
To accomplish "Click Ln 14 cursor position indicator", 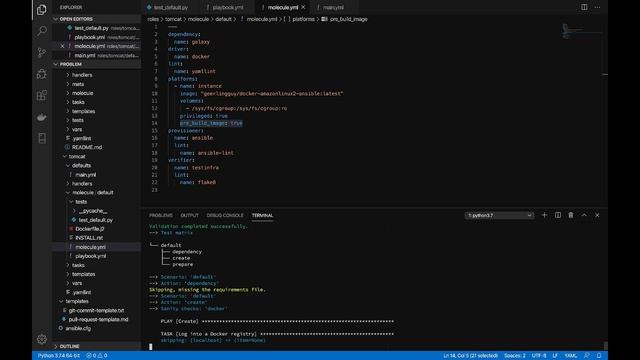I will click(470, 356).
